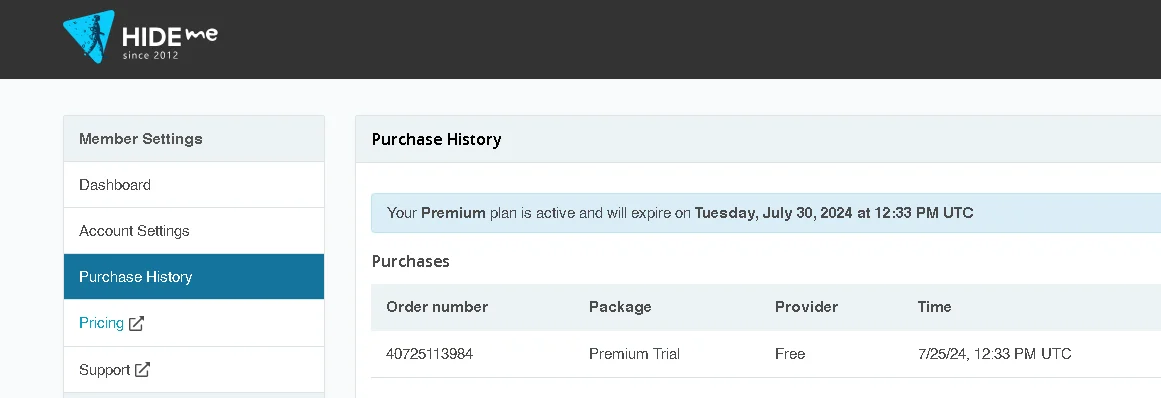The width and height of the screenshot is (1161, 398).
Task: Click the hide.me triangle logo icon
Action: 88,36
